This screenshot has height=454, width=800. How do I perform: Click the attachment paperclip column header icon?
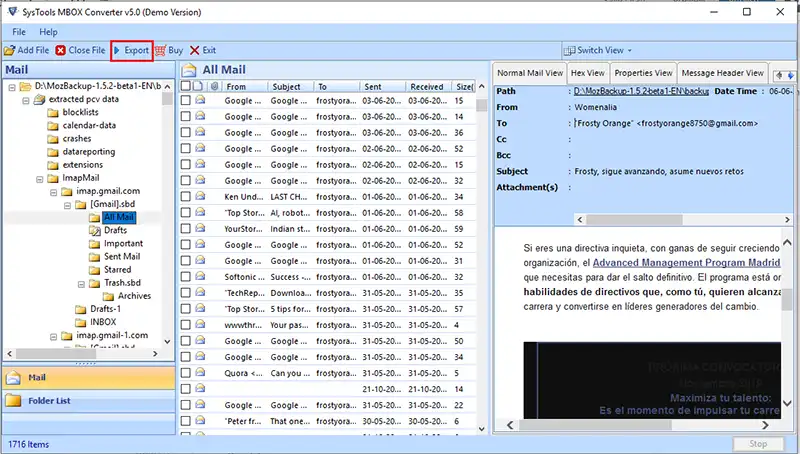(214, 87)
